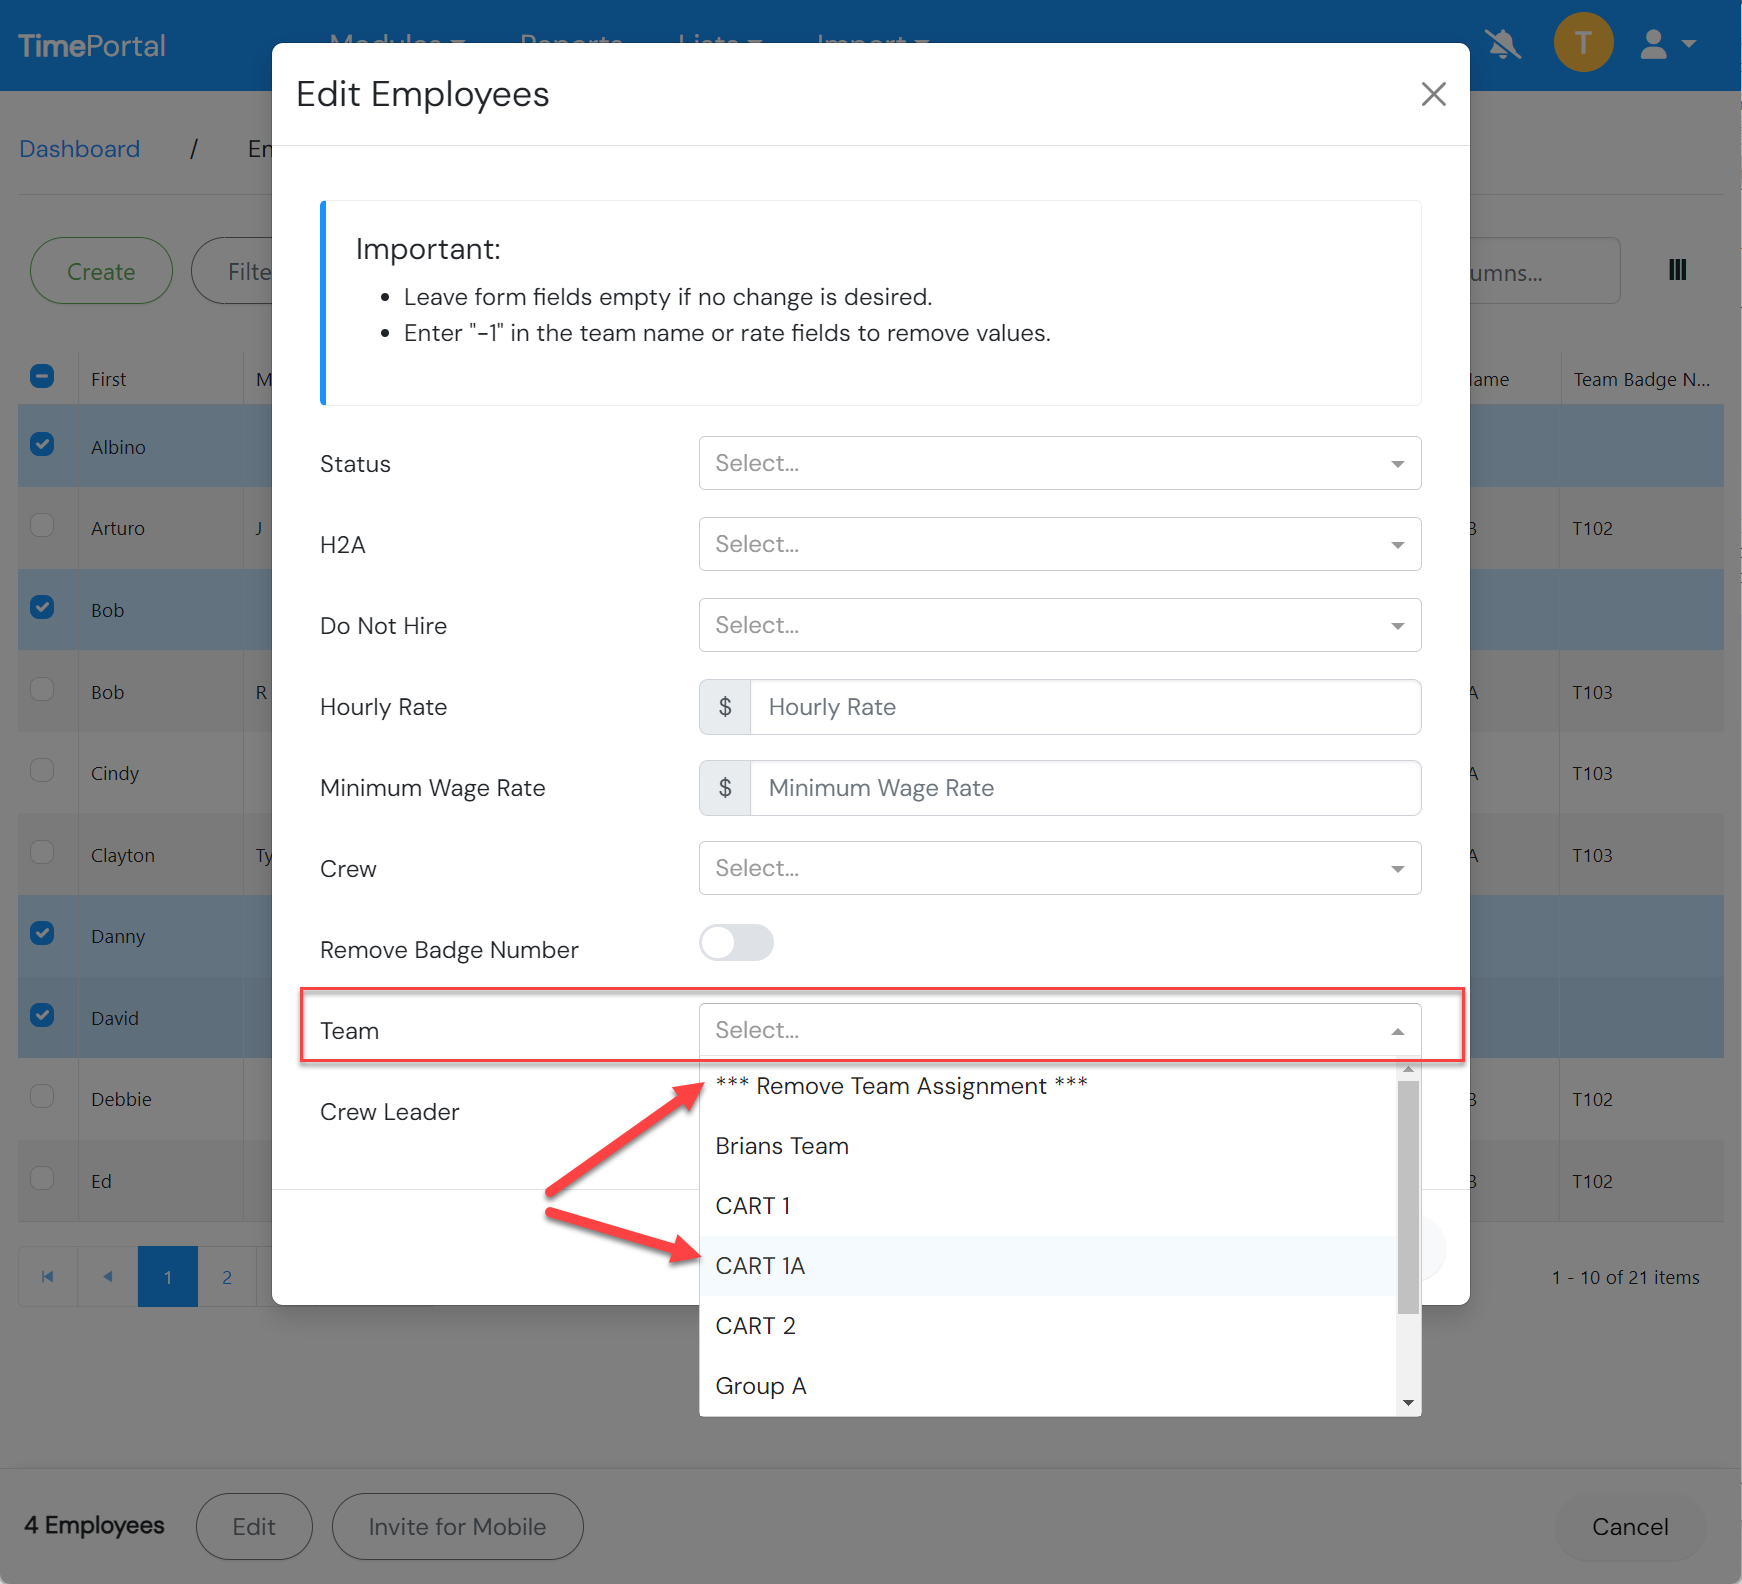Image resolution: width=1742 pixels, height=1584 pixels.
Task: Jump to first page using pagination icon
Action: pyautogui.click(x=47, y=1276)
